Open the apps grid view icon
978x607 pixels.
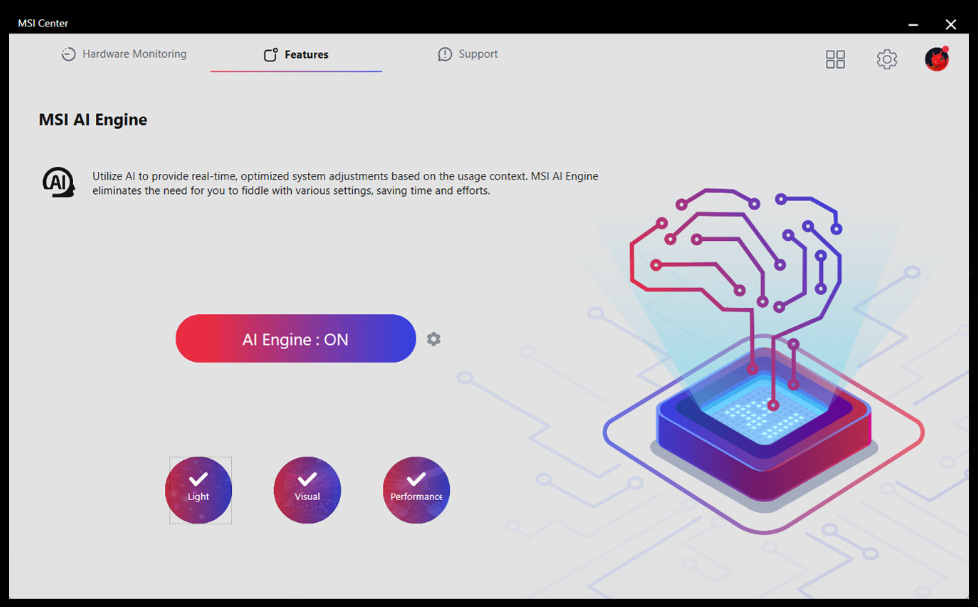tap(835, 59)
